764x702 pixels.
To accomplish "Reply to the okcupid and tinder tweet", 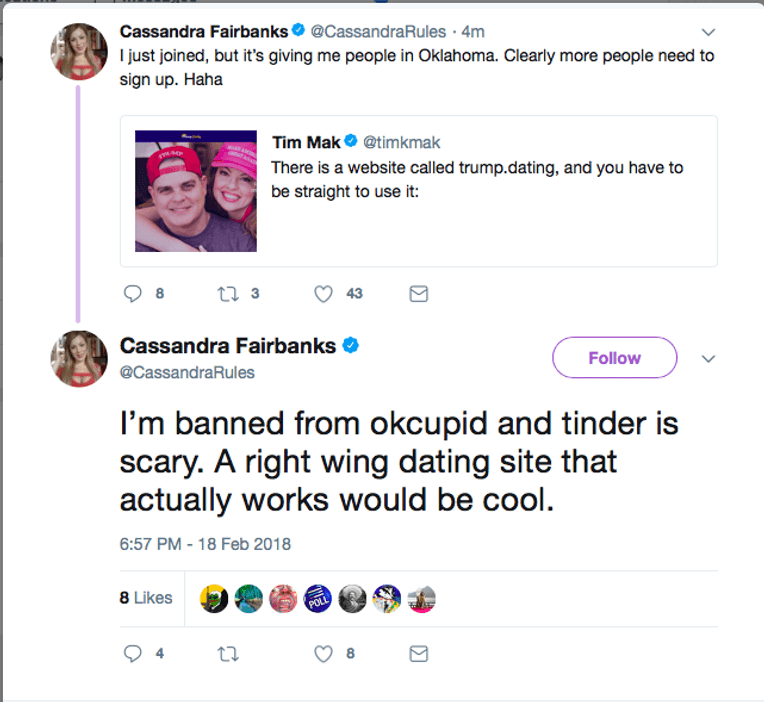I will click(133, 654).
